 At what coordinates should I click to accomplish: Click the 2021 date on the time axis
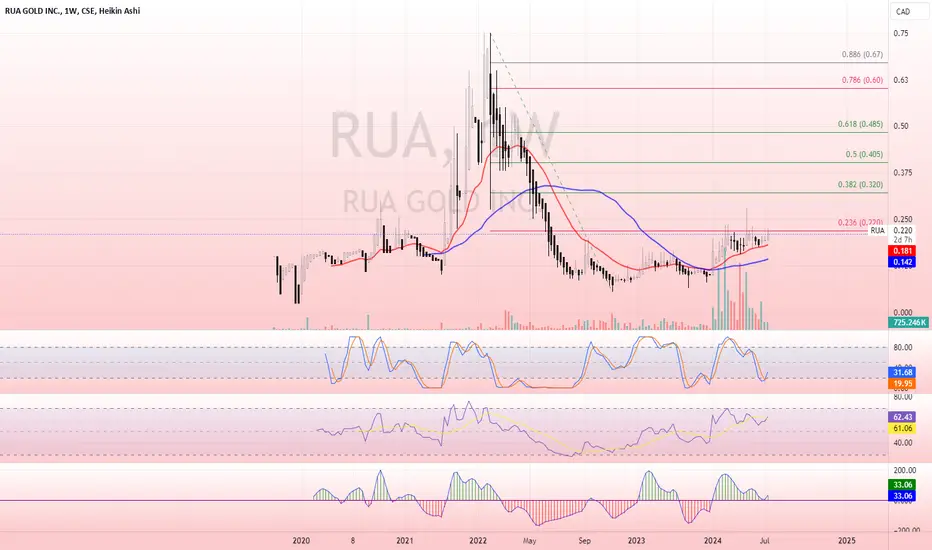click(404, 540)
